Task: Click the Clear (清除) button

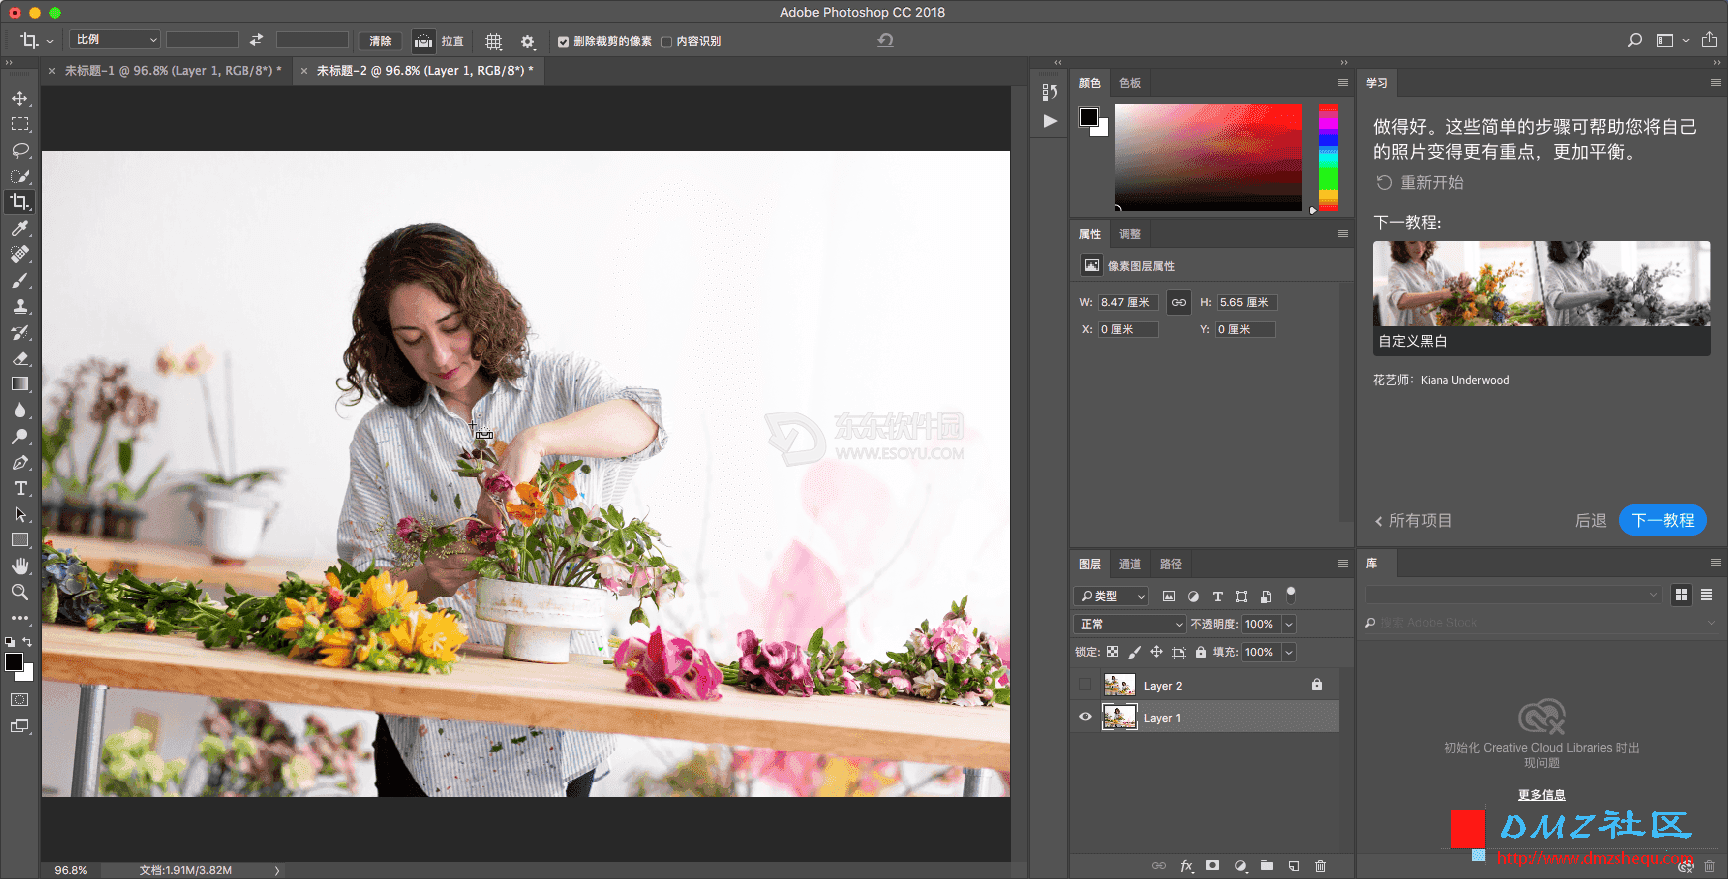Action: [x=380, y=41]
